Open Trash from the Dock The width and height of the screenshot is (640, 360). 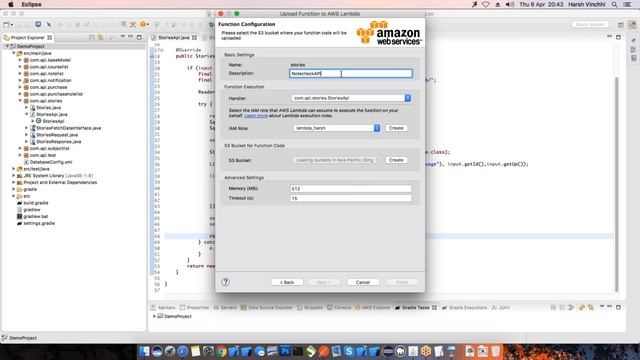(x=495, y=351)
